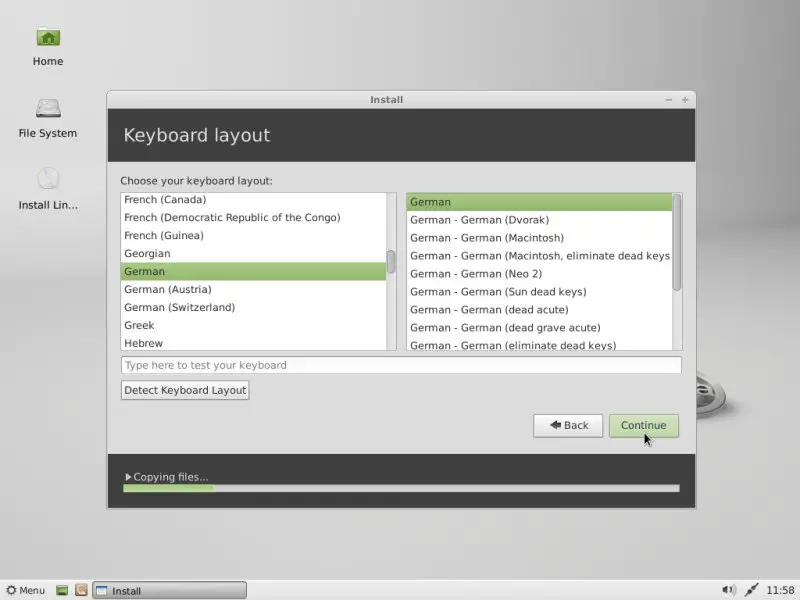Viewport: 800px width, 600px height.
Task: Select the Install window taskbar entry
Action: [x=169, y=590]
